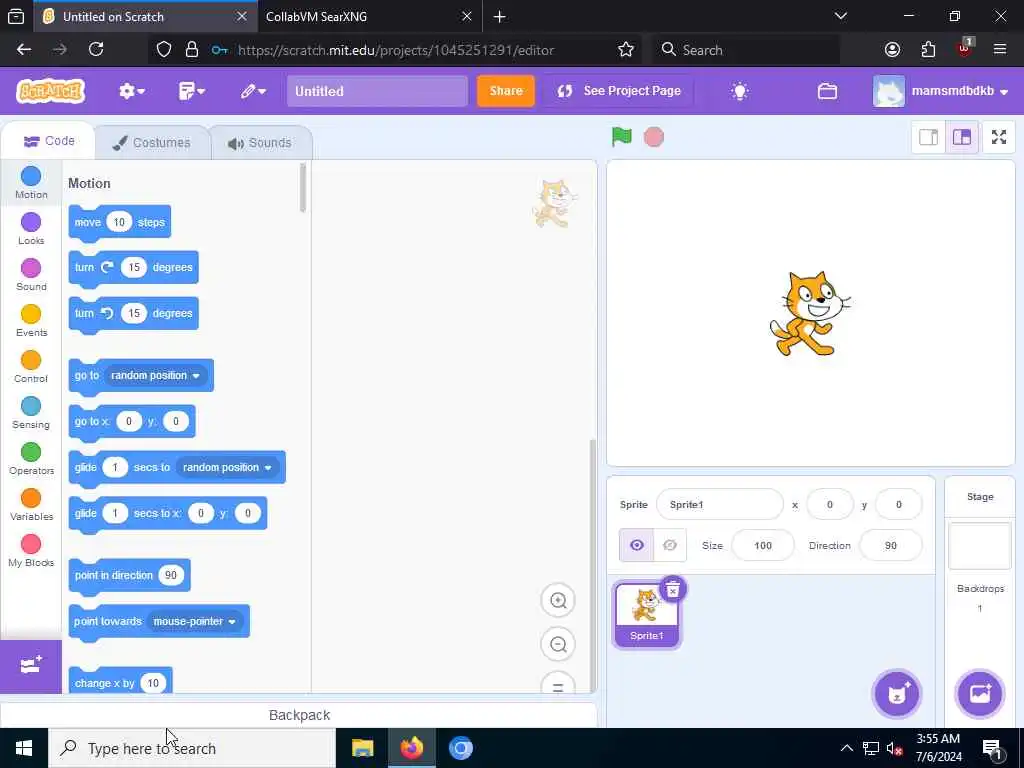Open 'point towards mouse-pointer' dropdown
This screenshot has height=768, width=1024.
[x=195, y=621]
